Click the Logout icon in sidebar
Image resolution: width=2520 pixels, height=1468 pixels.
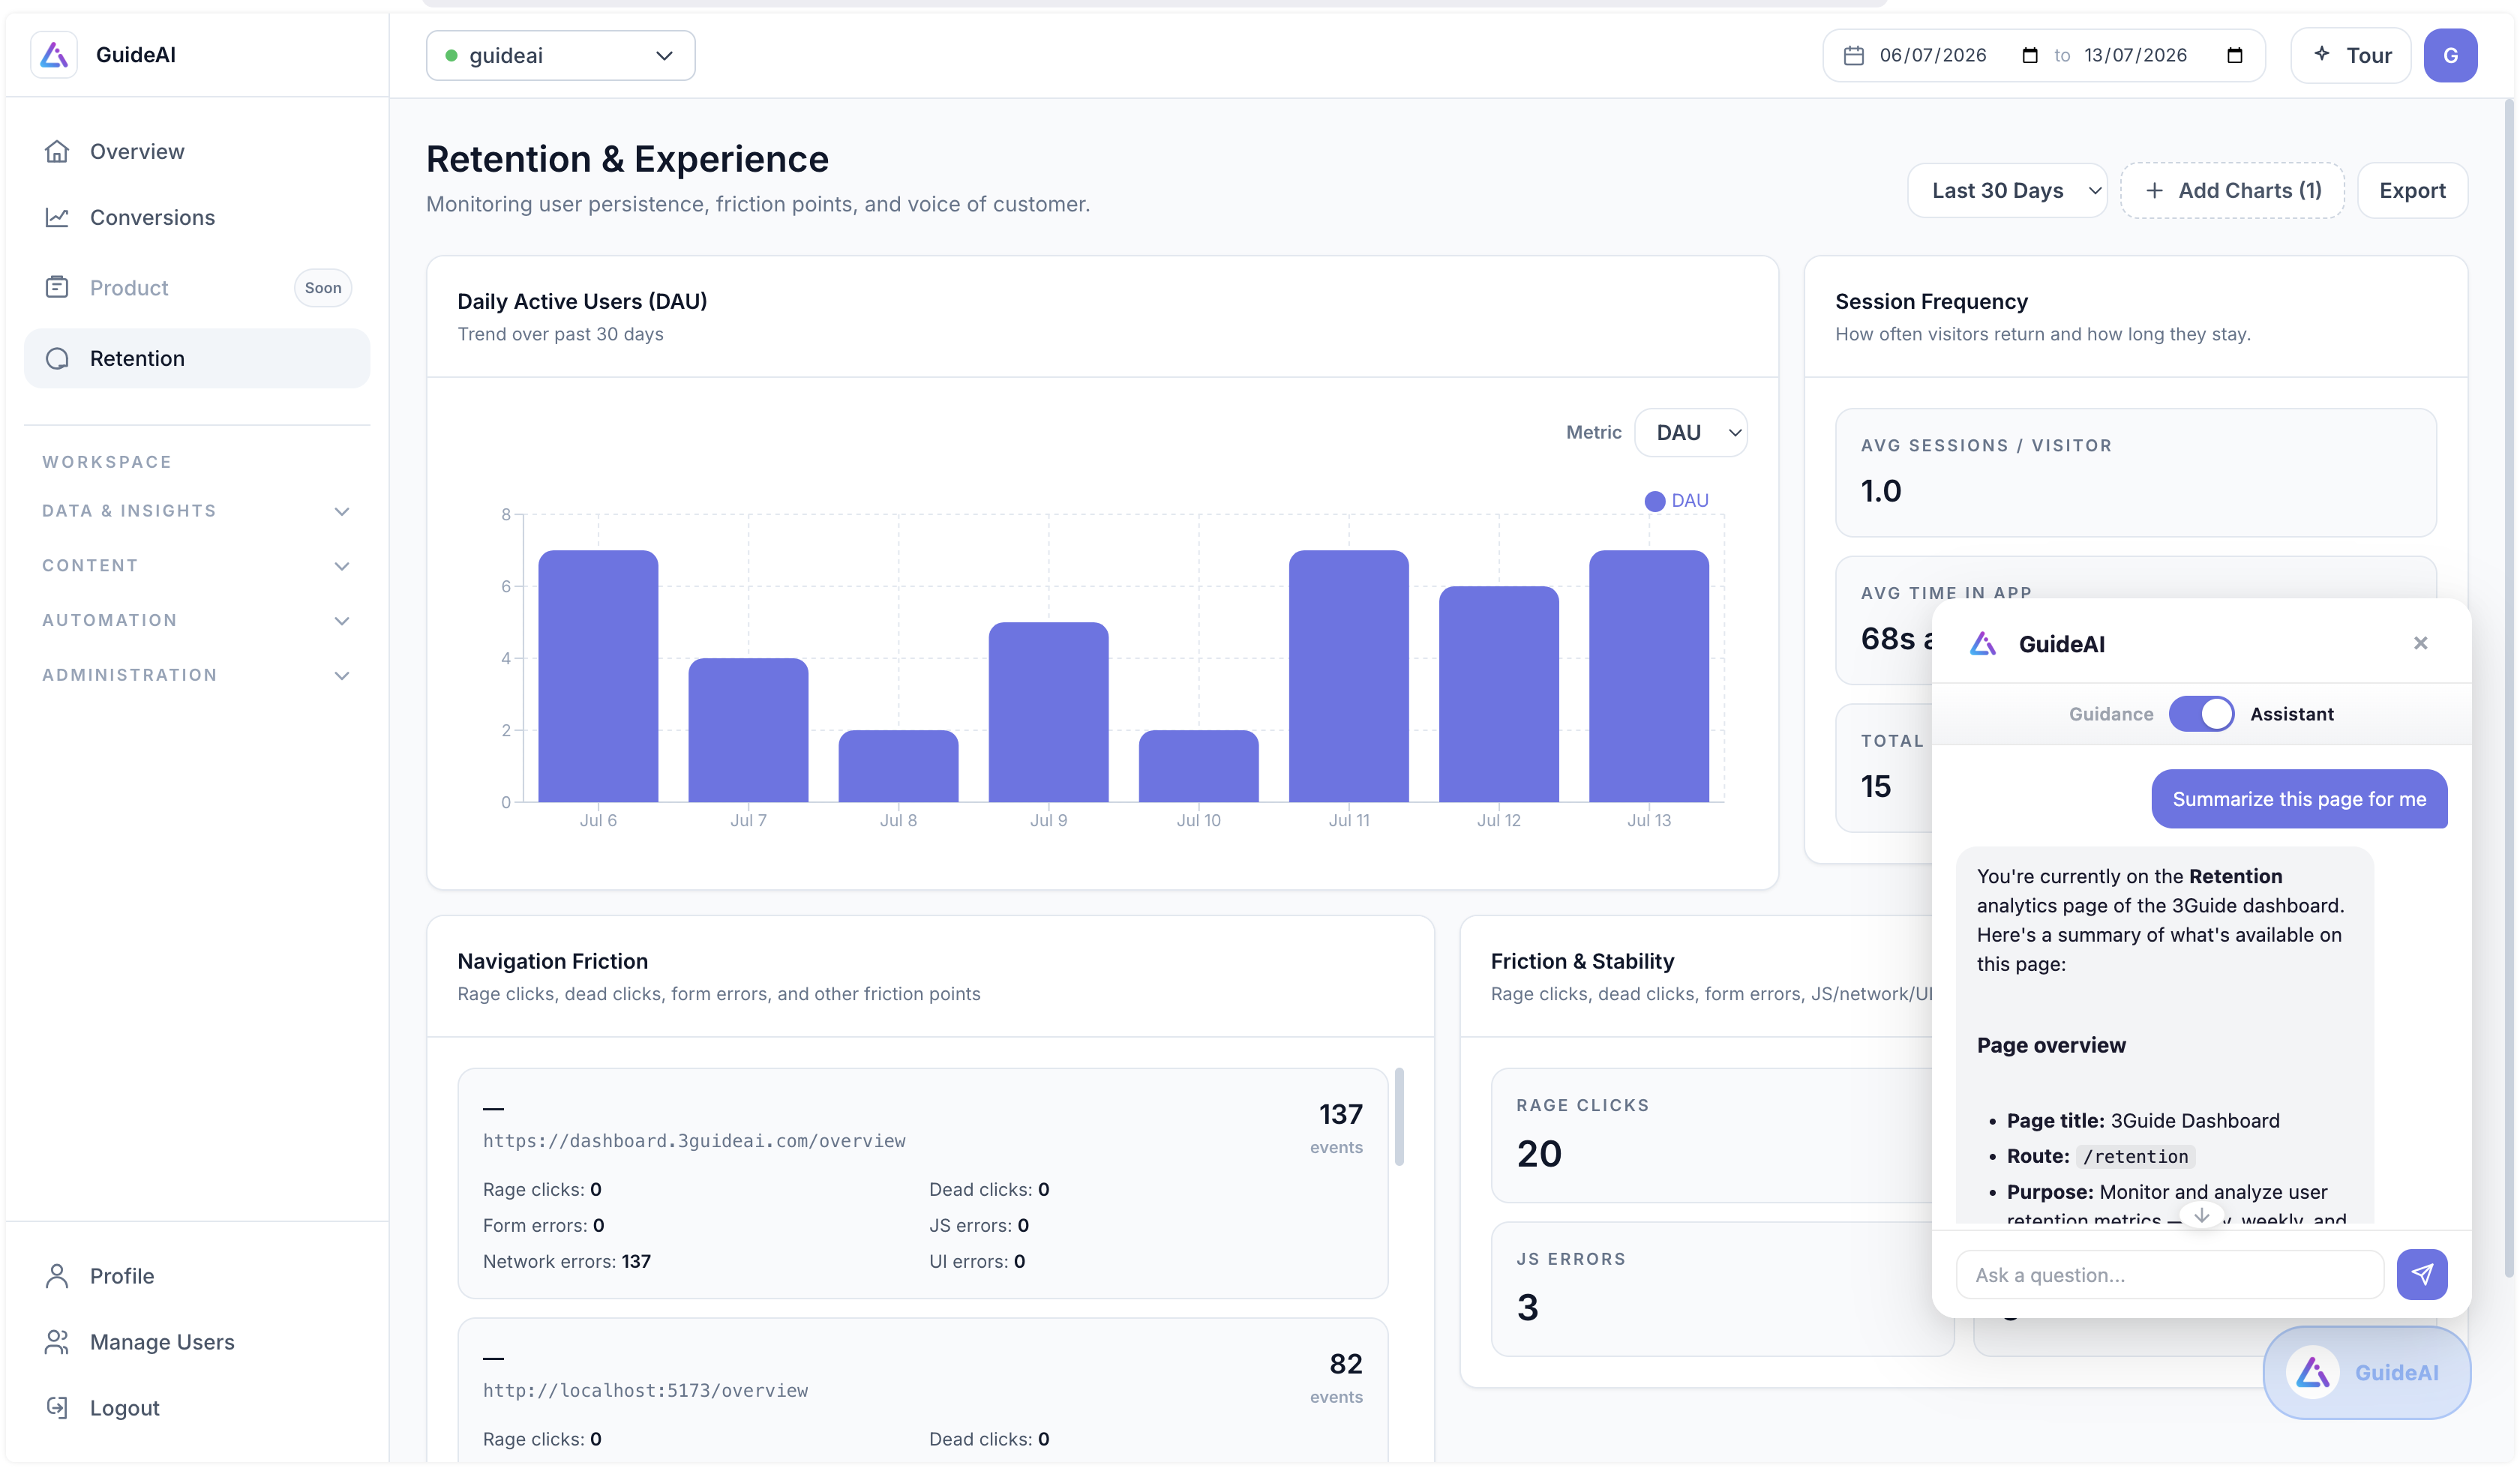click(x=57, y=1407)
